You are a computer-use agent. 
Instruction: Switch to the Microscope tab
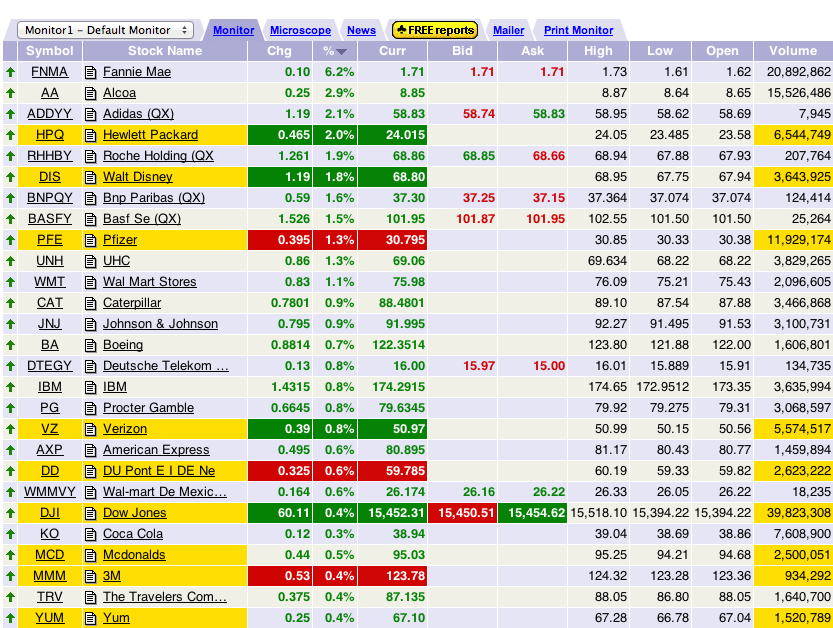pos(300,30)
